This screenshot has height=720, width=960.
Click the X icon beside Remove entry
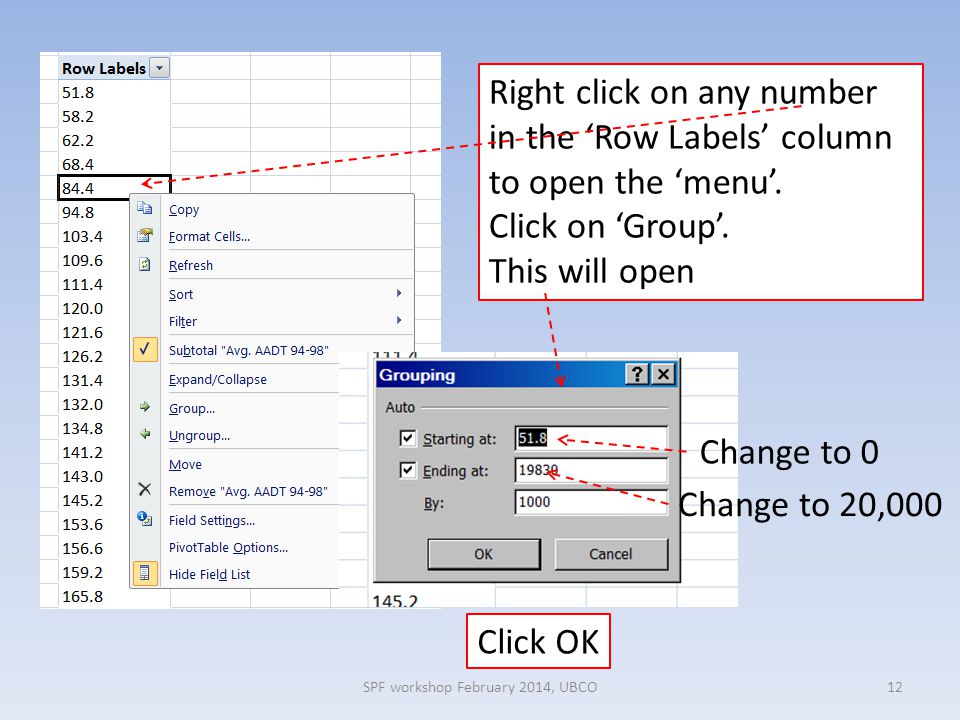point(144,489)
